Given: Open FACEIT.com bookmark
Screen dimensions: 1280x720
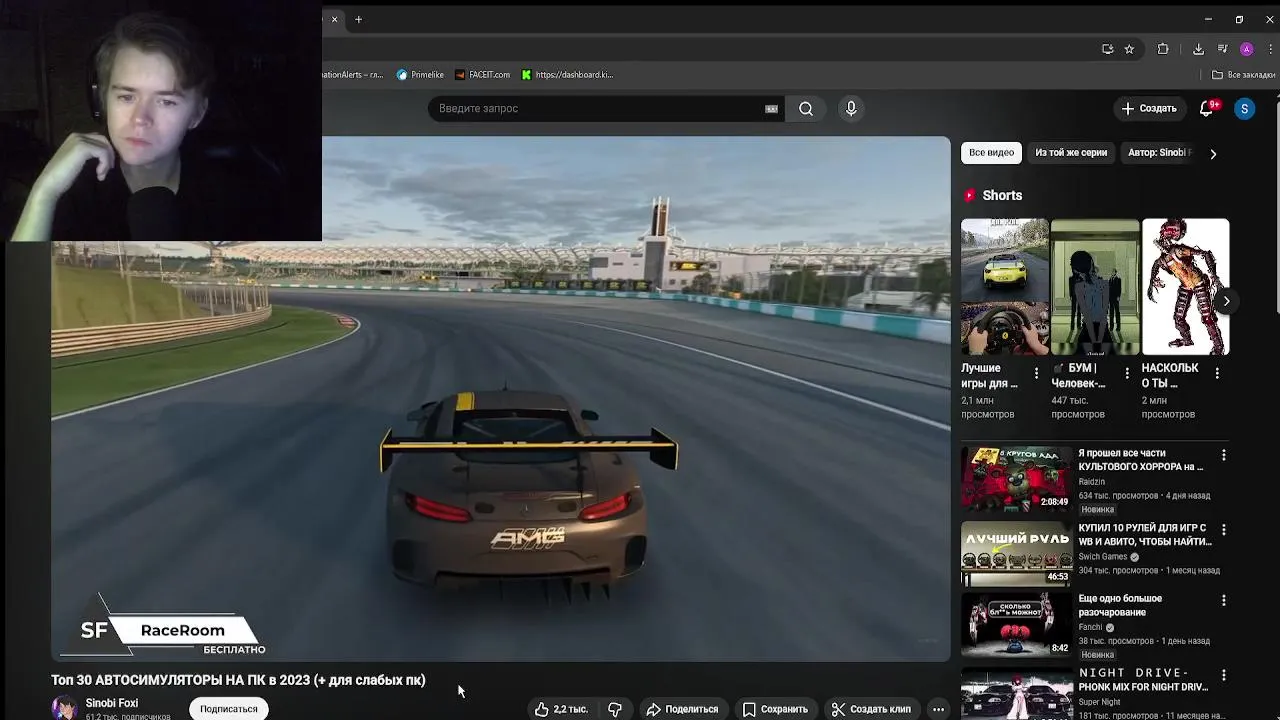Looking at the screenshot, I should coord(482,75).
